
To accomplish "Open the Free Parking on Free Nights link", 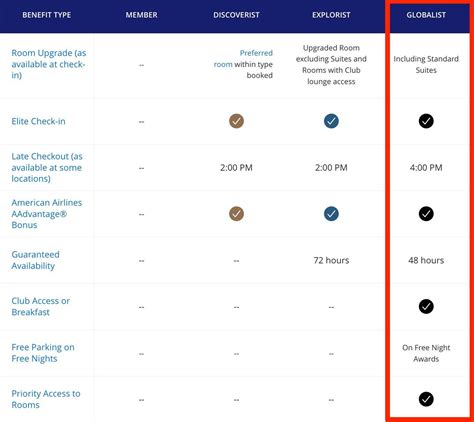I will coord(43,353).
